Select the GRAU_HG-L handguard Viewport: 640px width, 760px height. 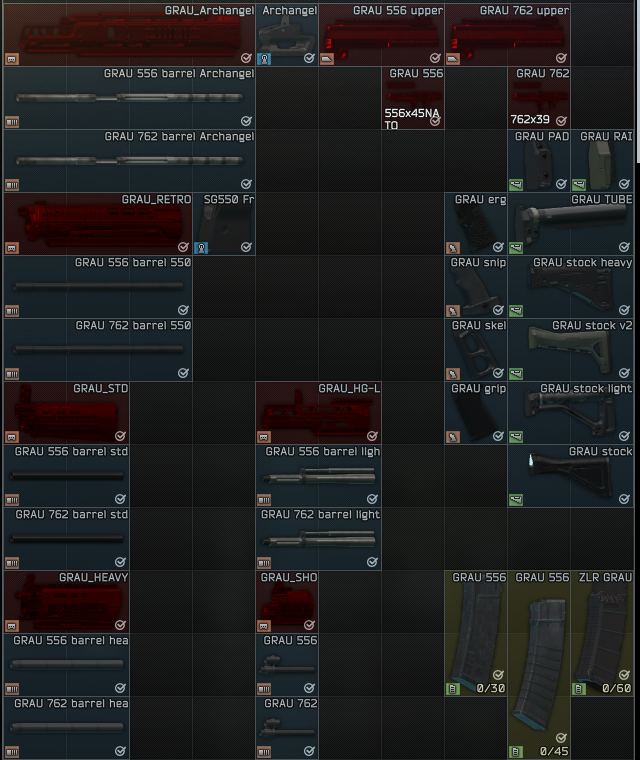pyautogui.click(x=318, y=413)
